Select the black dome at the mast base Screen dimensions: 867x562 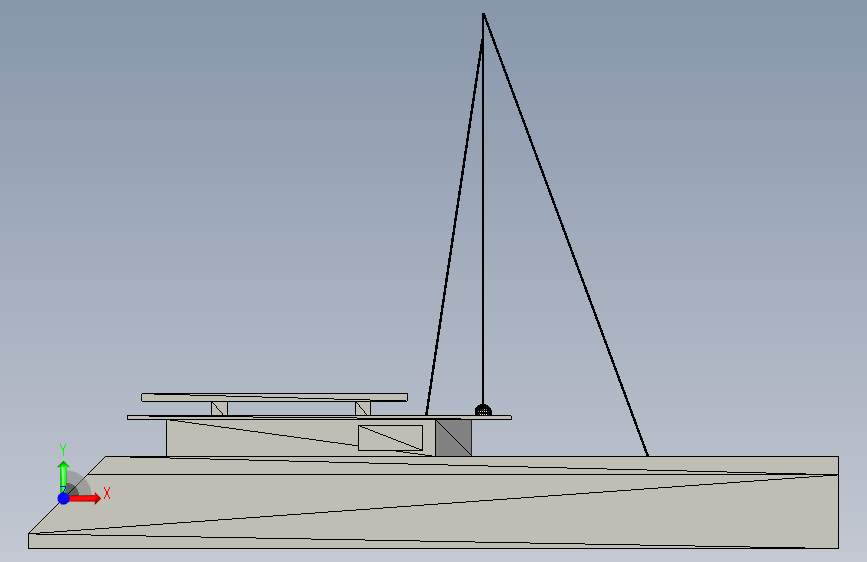coord(483,410)
